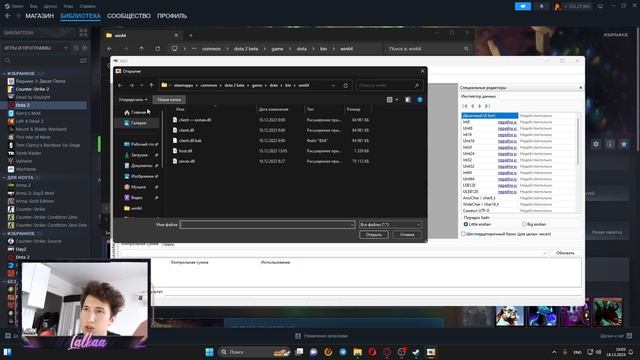Jump to last byte in Data inspector
Image resolution: width=640 pixels, height=360 pixels.
(x=487, y=106)
